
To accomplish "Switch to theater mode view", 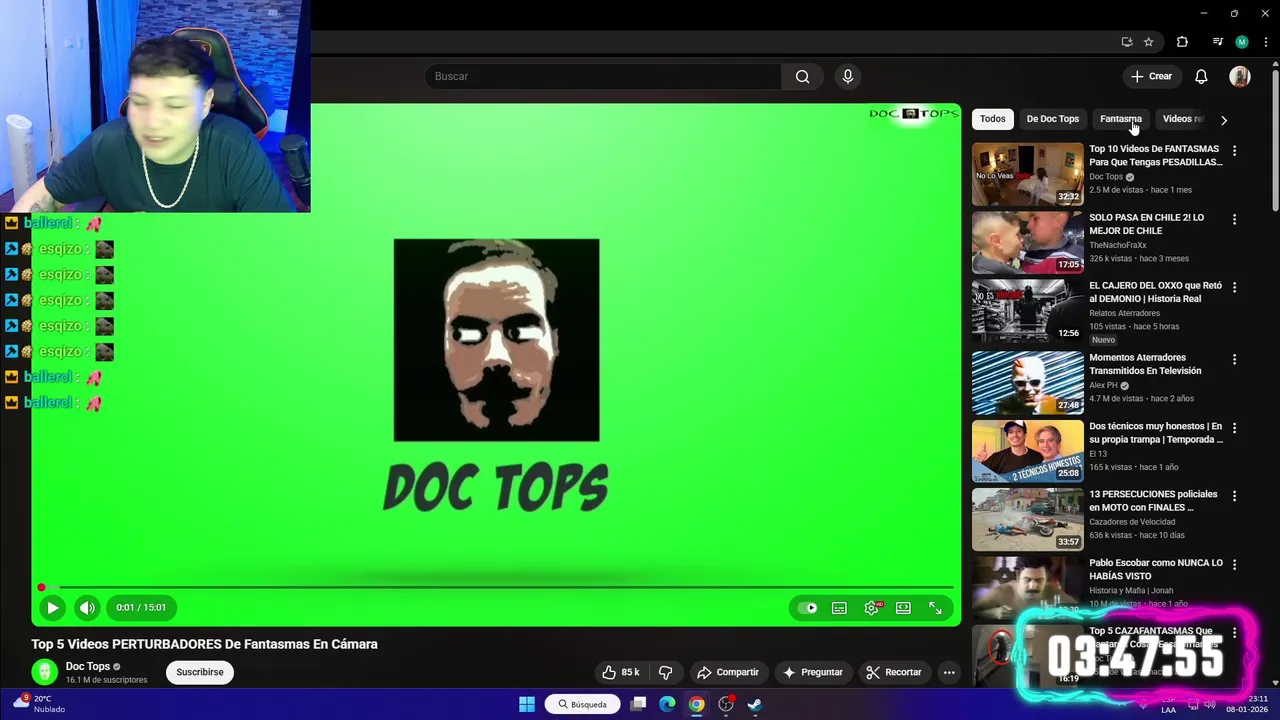I will click(903, 608).
